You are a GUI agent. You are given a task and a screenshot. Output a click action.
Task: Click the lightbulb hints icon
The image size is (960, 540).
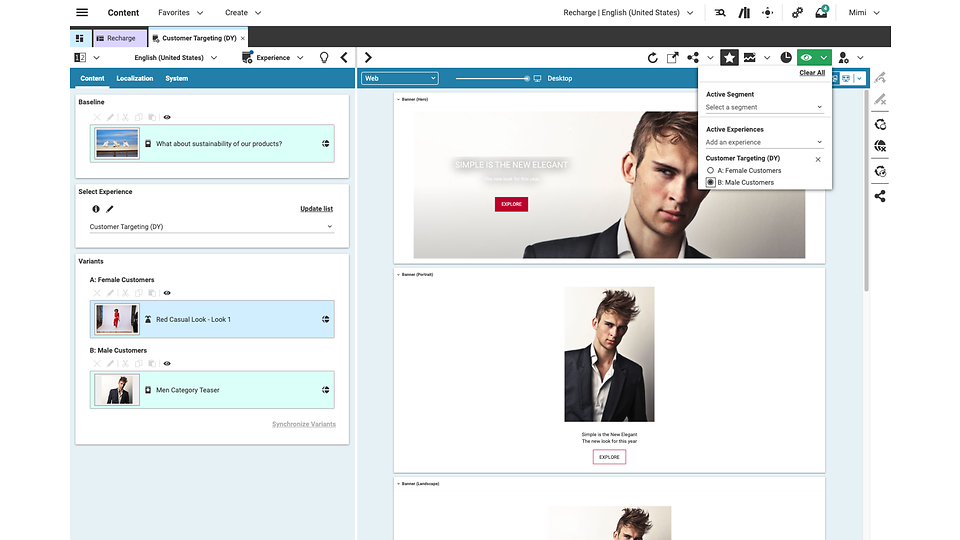tap(324, 58)
